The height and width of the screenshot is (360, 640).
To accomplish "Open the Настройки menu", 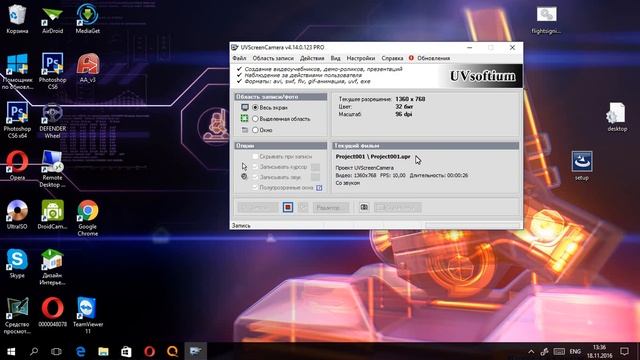I will point(360,58).
